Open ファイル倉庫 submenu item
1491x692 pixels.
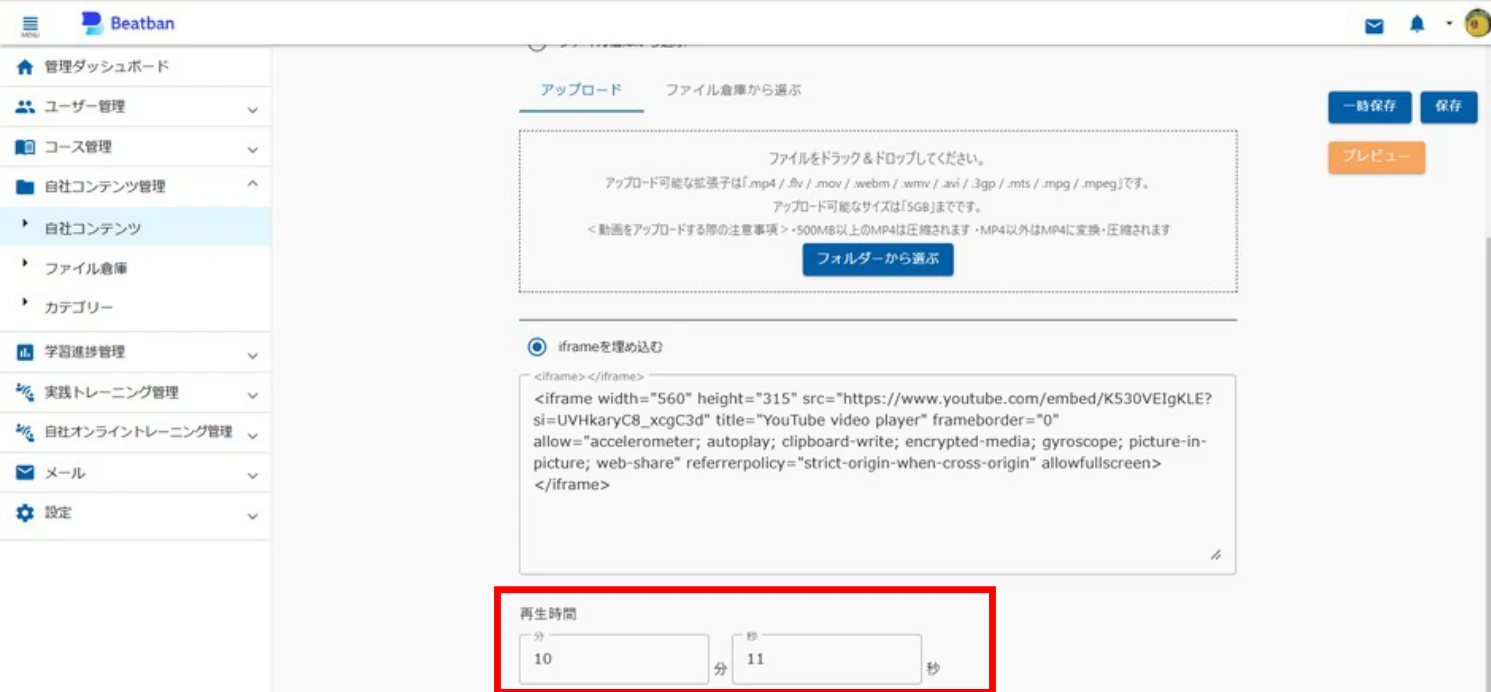coord(135,268)
